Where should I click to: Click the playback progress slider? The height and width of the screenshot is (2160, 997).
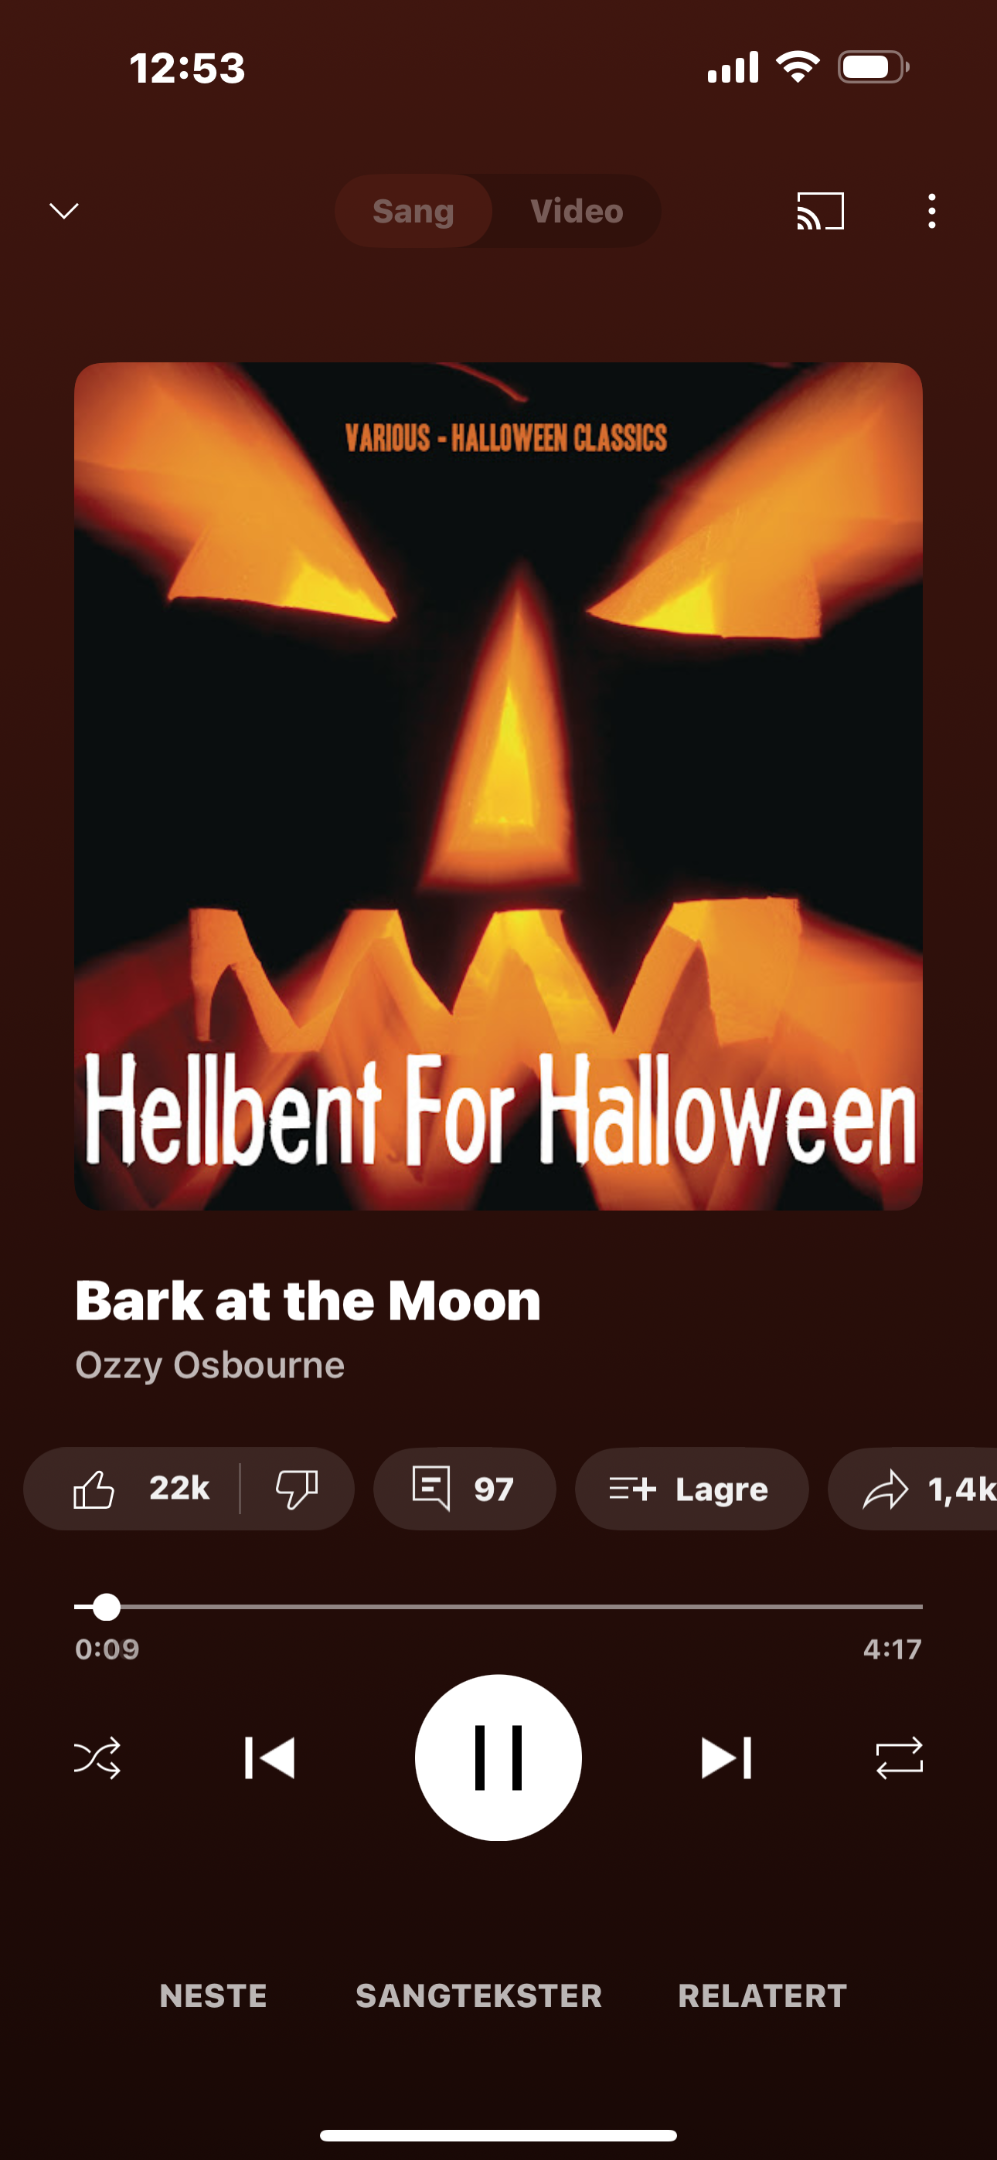(498, 1607)
